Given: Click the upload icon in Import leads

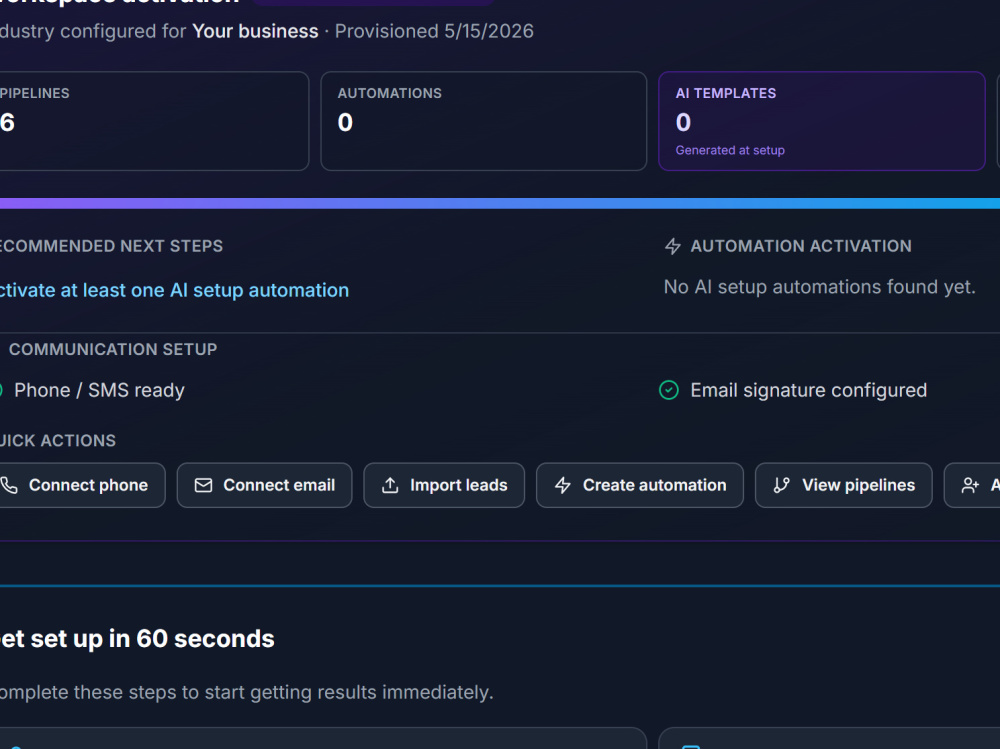Looking at the screenshot, I should (x=390, y=486).
